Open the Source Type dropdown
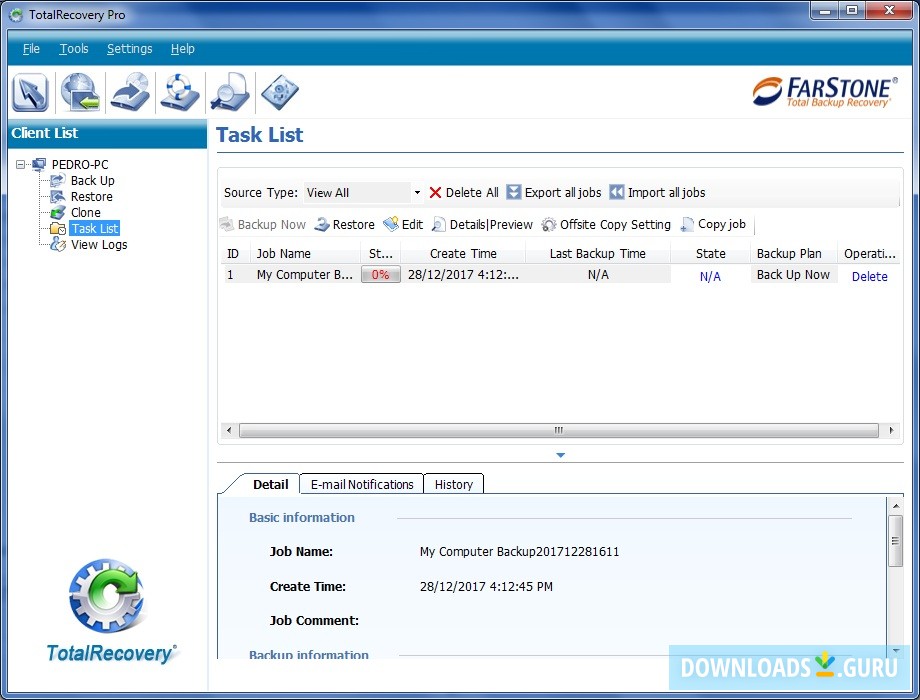This screenshot has height=700, width=920. click(x=418, y=192)
